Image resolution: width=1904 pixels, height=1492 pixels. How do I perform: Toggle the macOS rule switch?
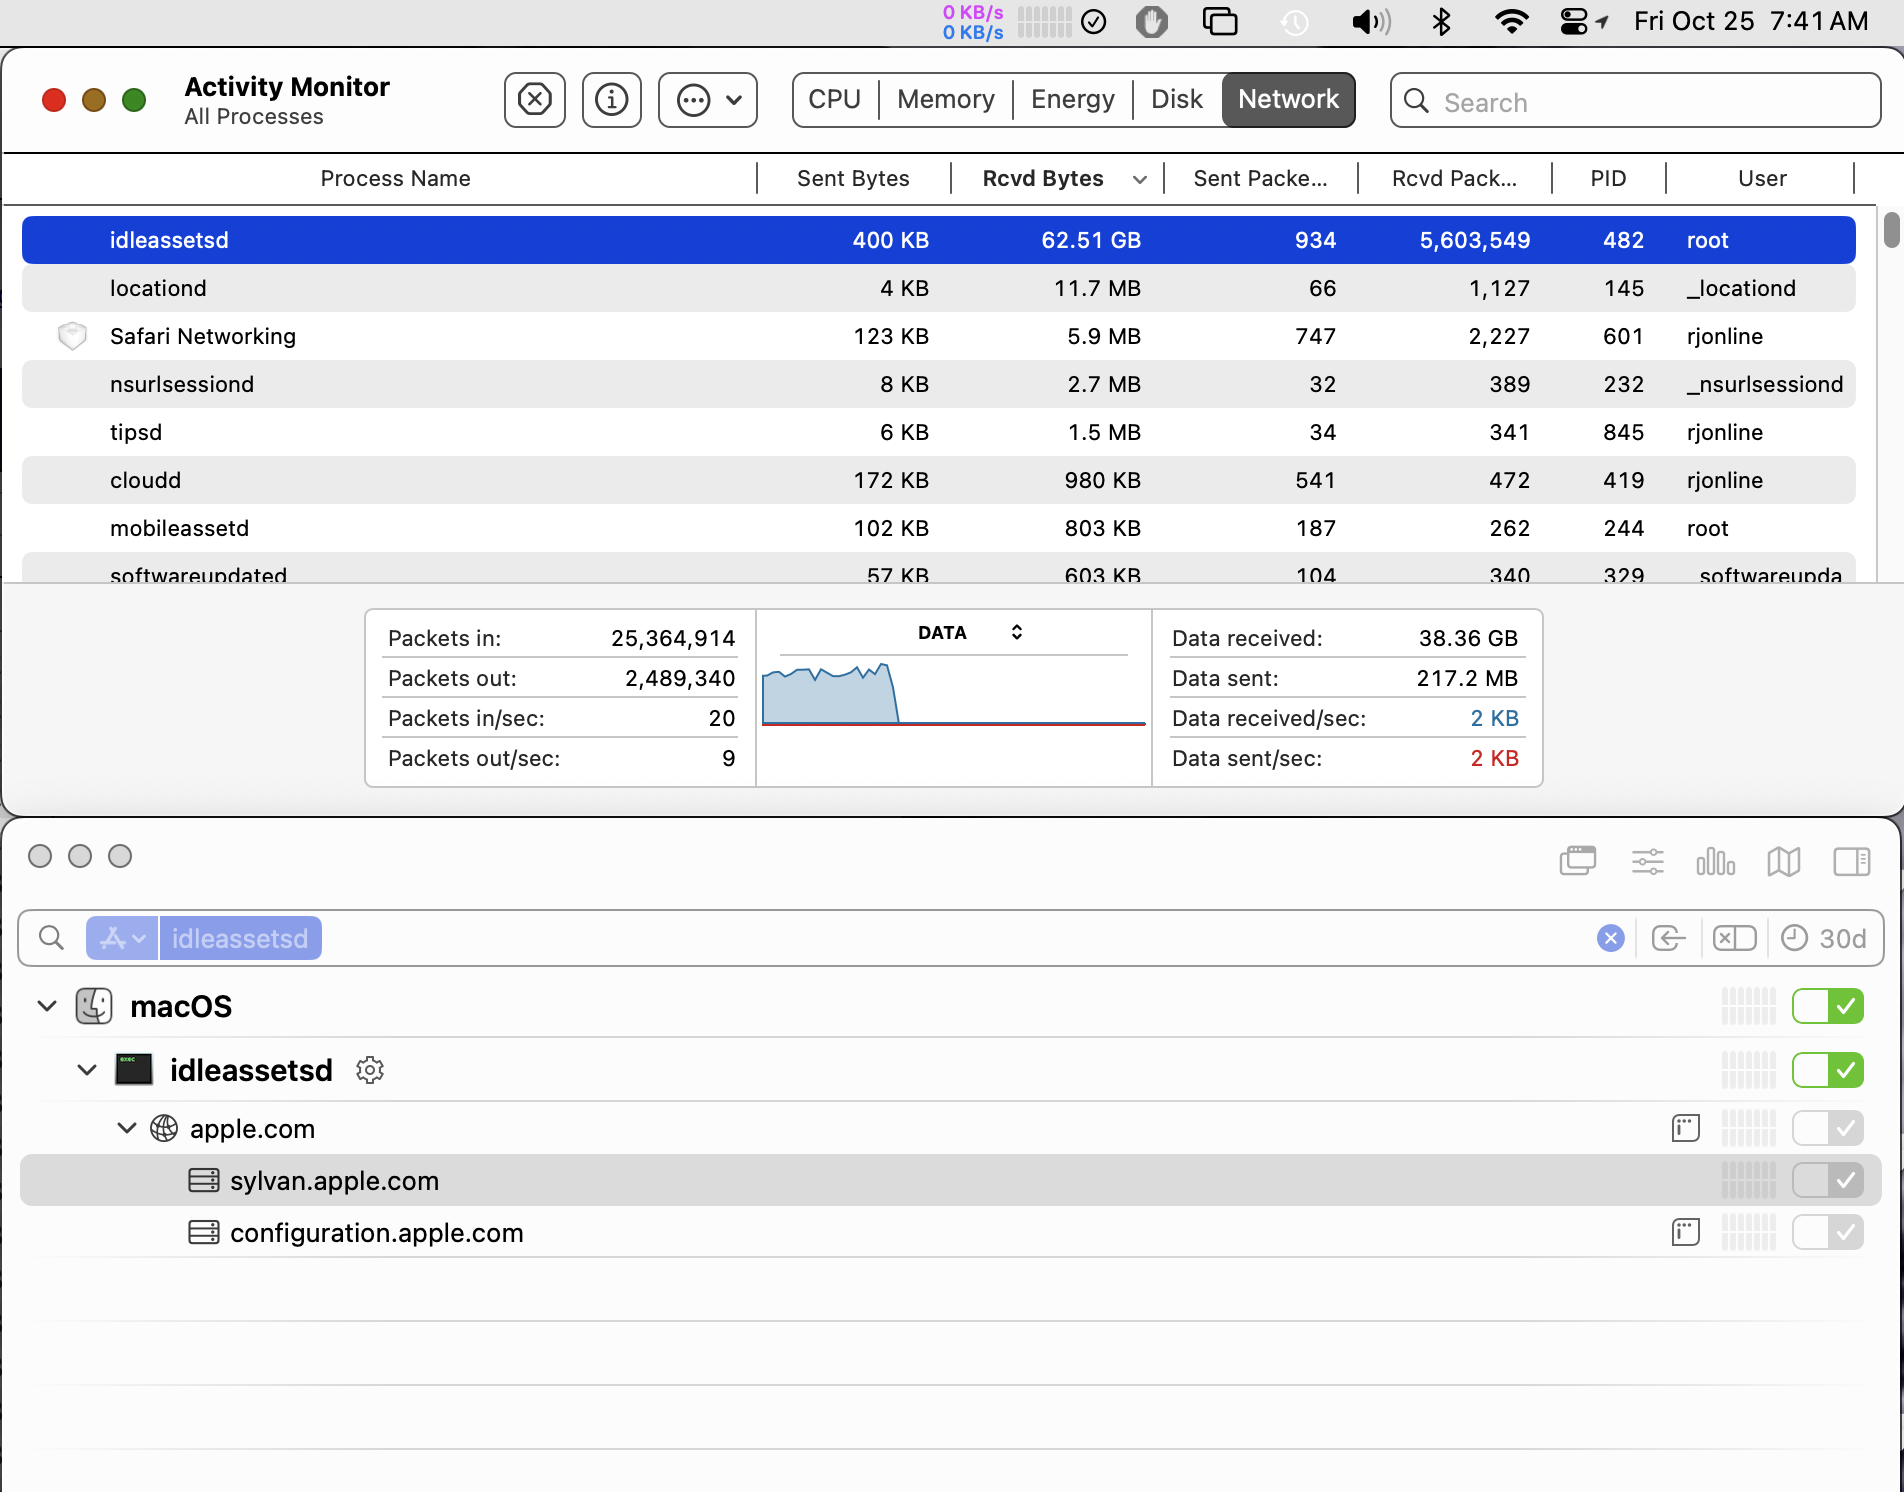point(1827,1006)
